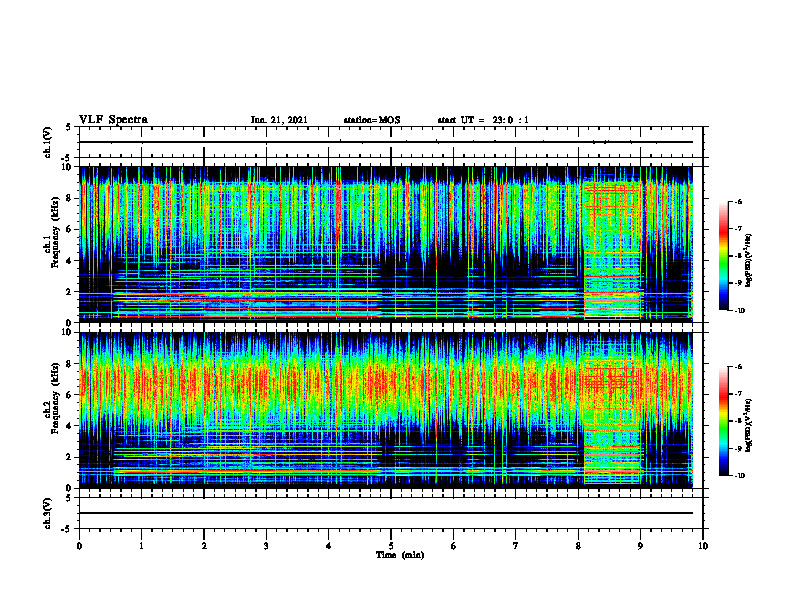Click time axis tick label 6
Image resolution: width=792 pixels, height=612 pixels.
click(x=454, y=546)
